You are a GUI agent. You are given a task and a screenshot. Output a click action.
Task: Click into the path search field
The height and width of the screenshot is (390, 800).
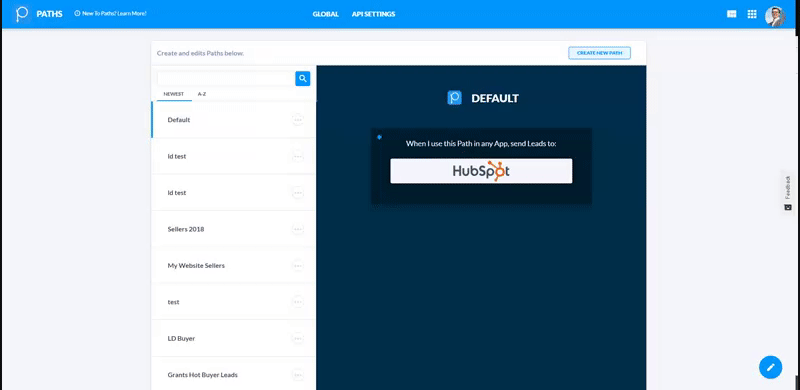pyautogui.click(x=226, y=79)
